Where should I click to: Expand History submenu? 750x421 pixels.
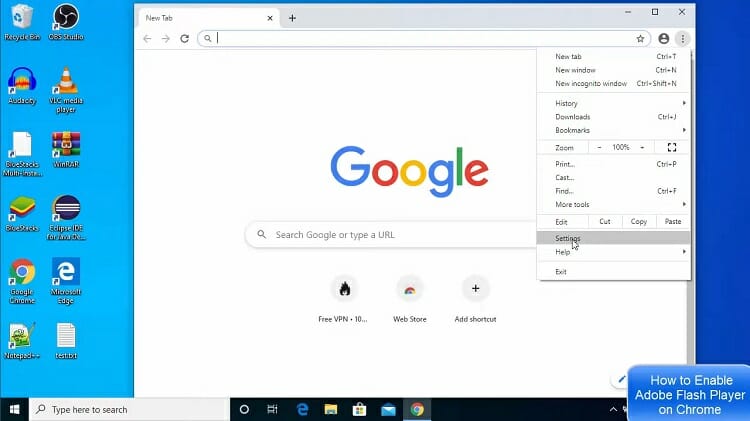(614, 103)
